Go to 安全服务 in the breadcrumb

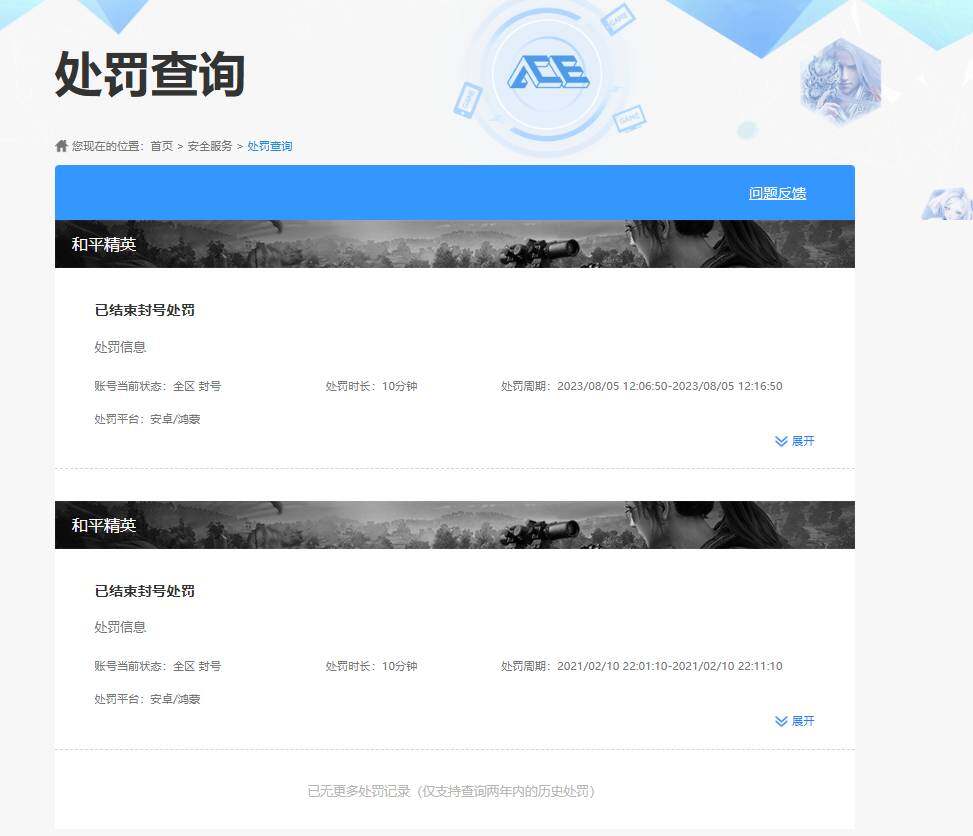(210, 146)
